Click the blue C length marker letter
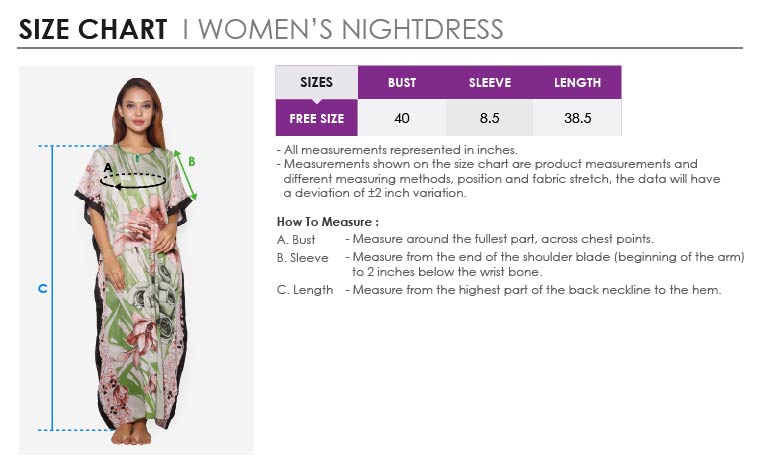This screenshot has width=762, height=469. tap(43, 289)
